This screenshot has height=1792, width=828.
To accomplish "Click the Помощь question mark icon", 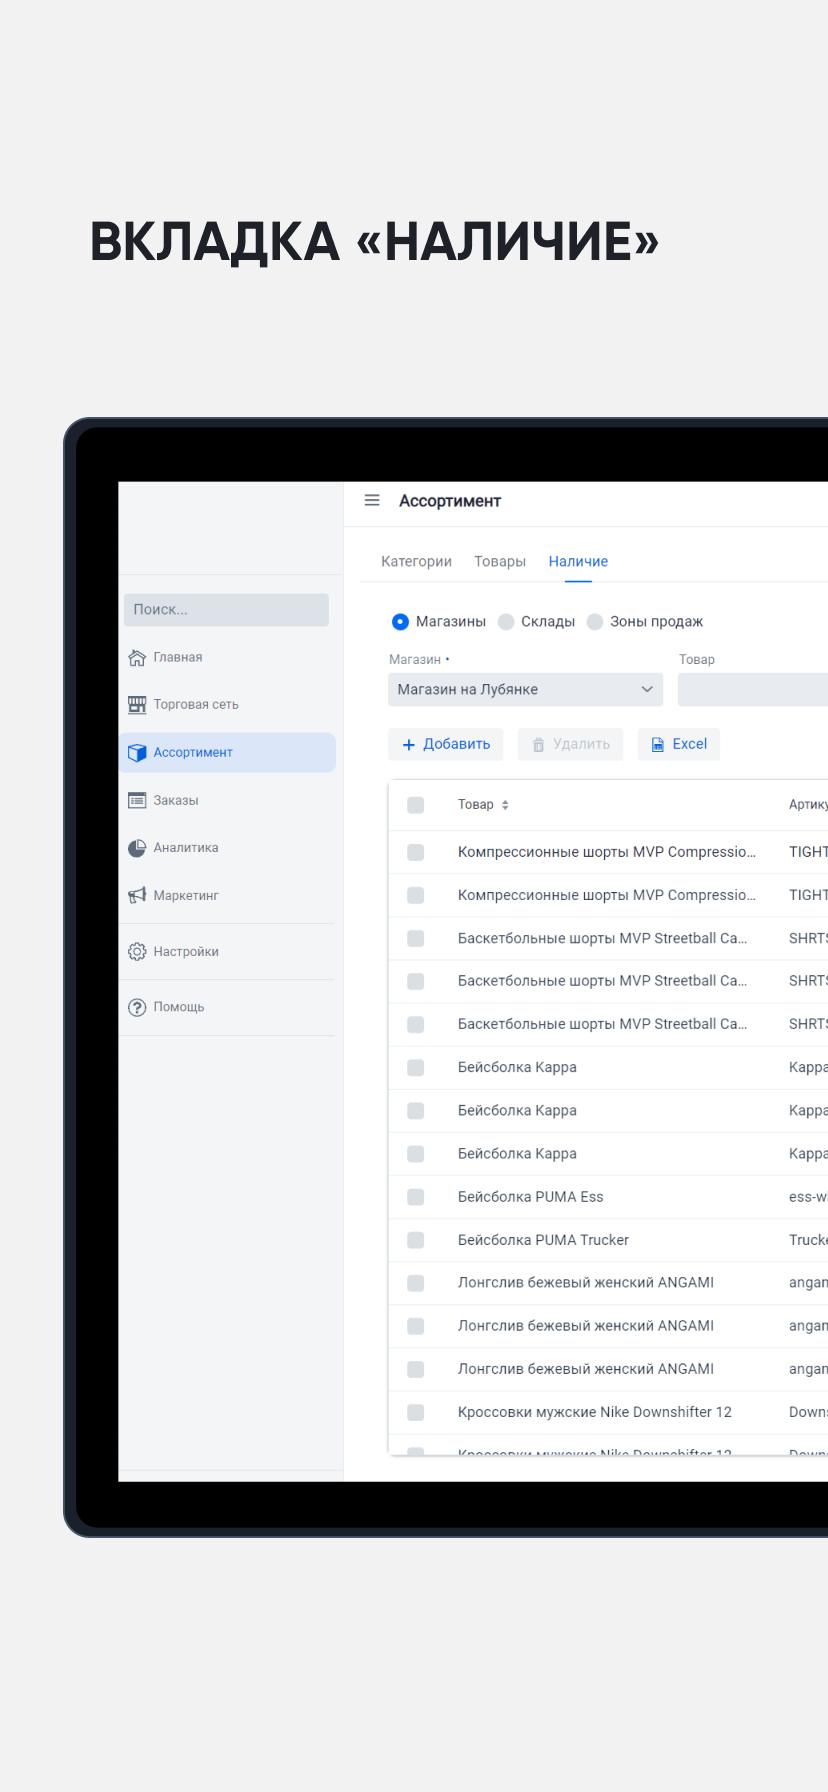I will (137, 1007).
